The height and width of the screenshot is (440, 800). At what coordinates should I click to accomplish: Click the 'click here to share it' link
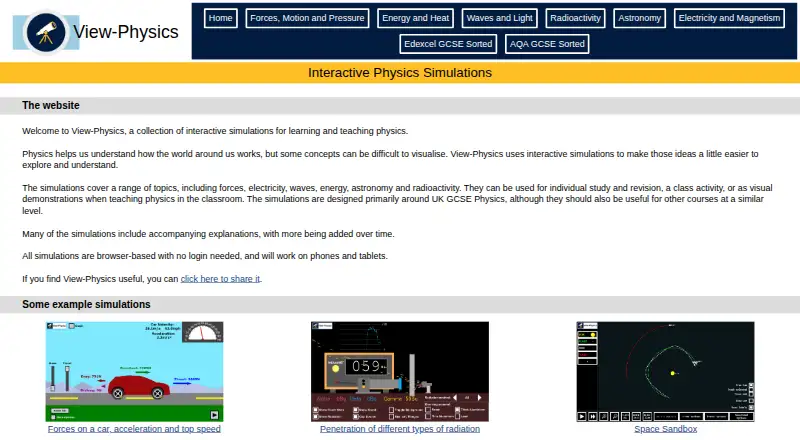[220, 279]
